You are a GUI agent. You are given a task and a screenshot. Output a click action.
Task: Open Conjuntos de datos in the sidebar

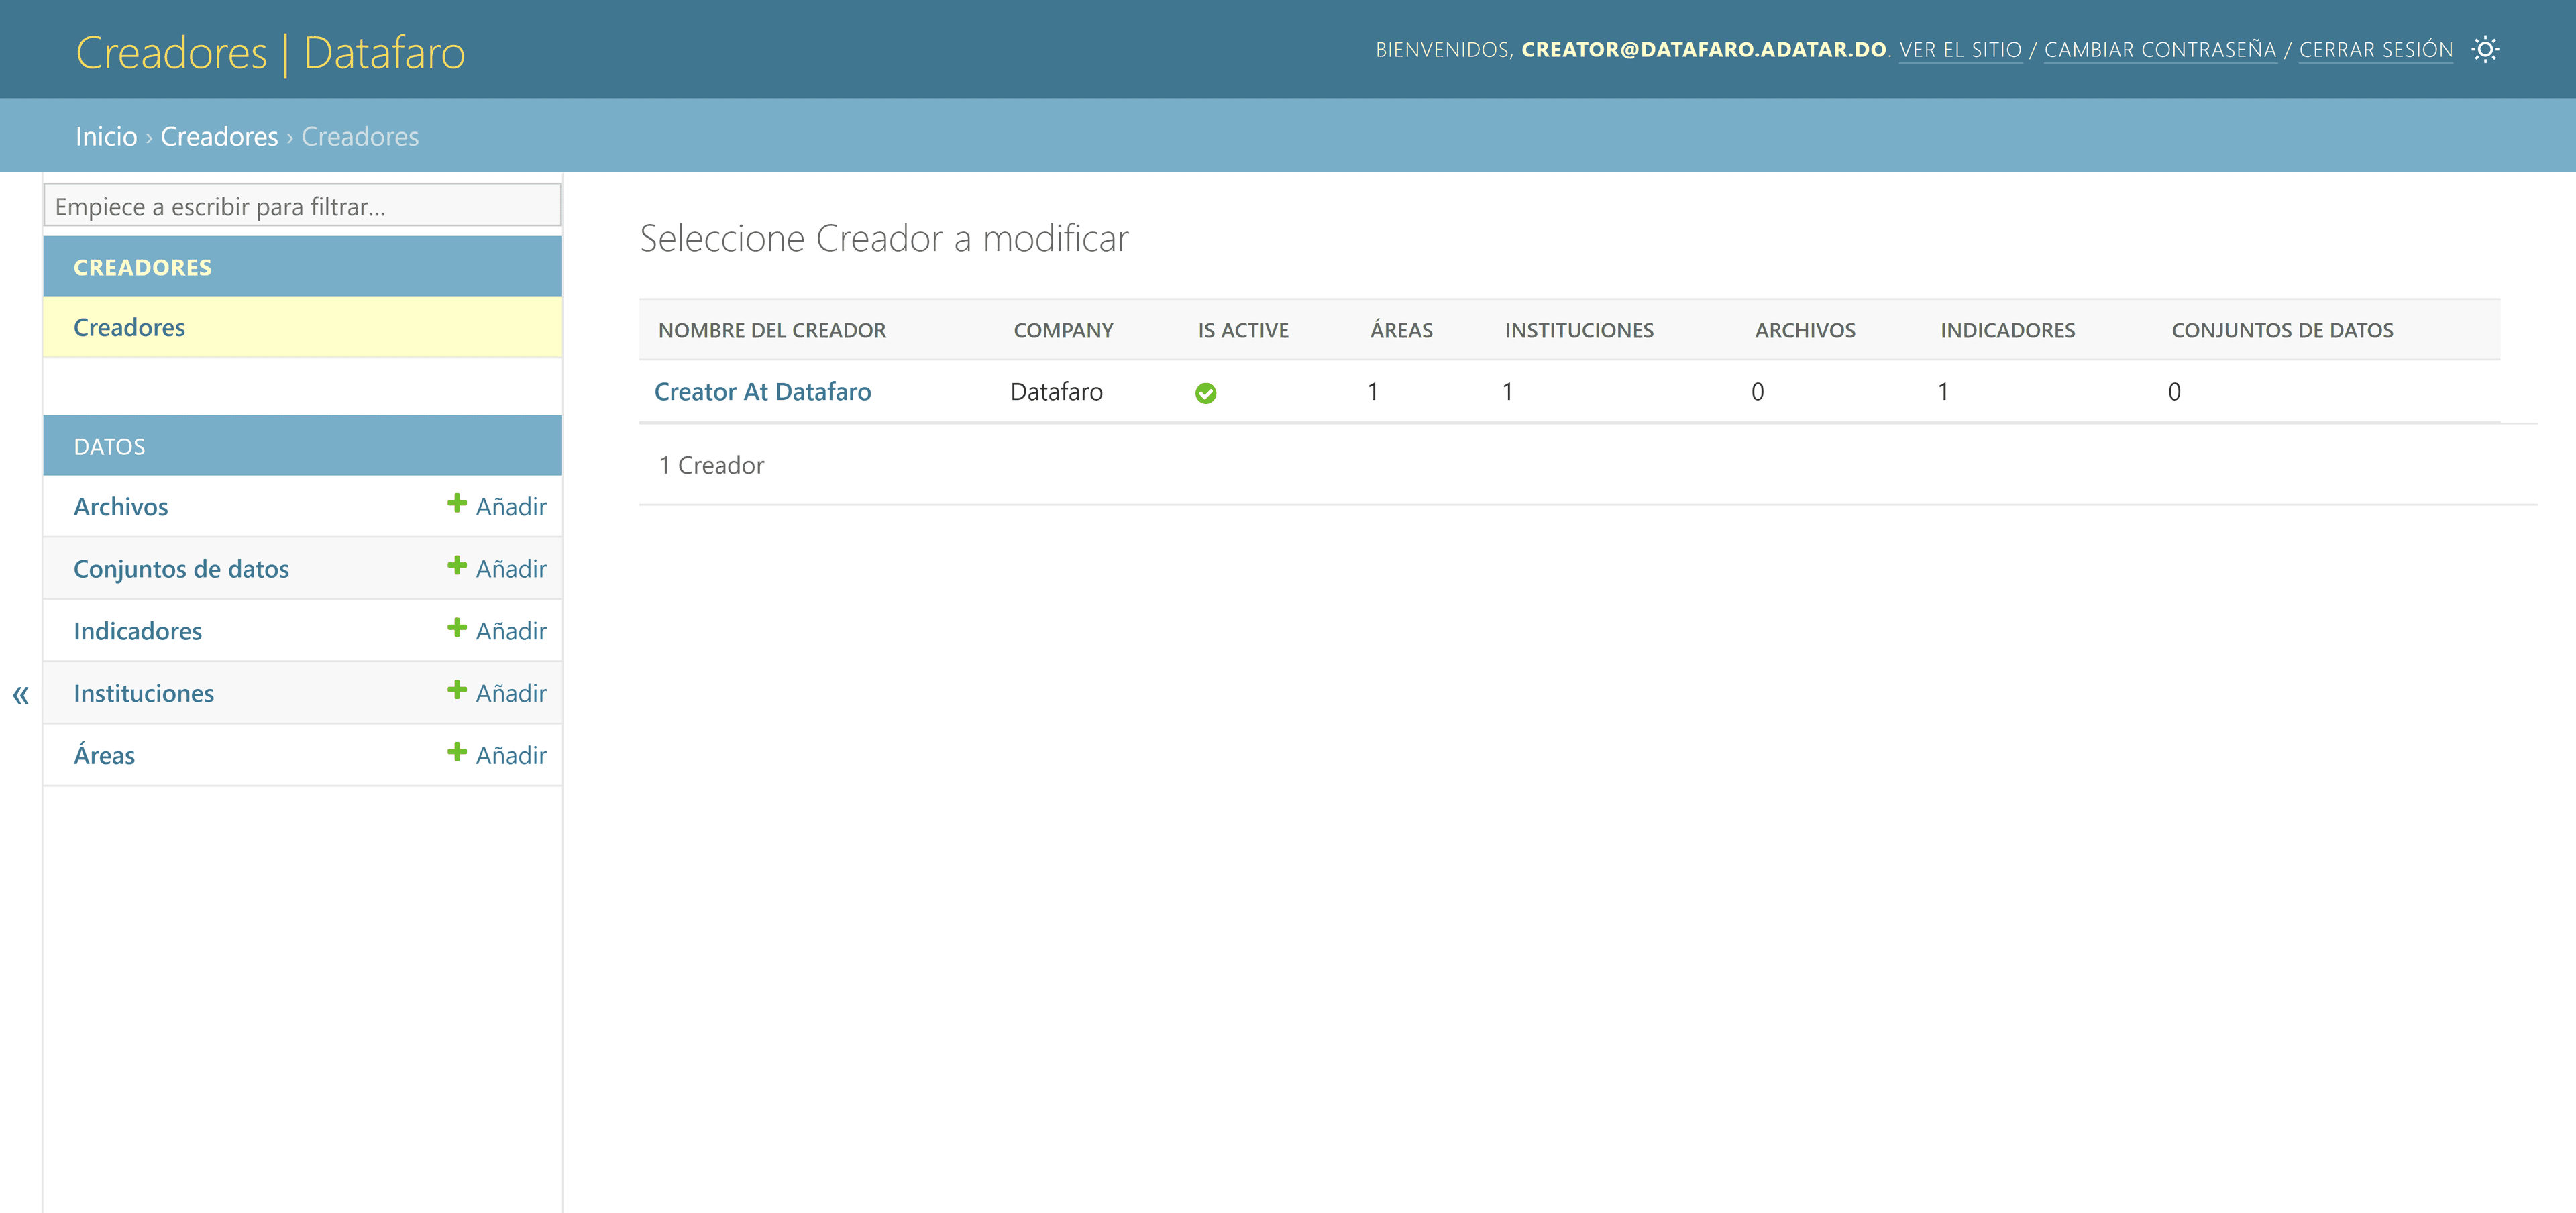point(181,569)
